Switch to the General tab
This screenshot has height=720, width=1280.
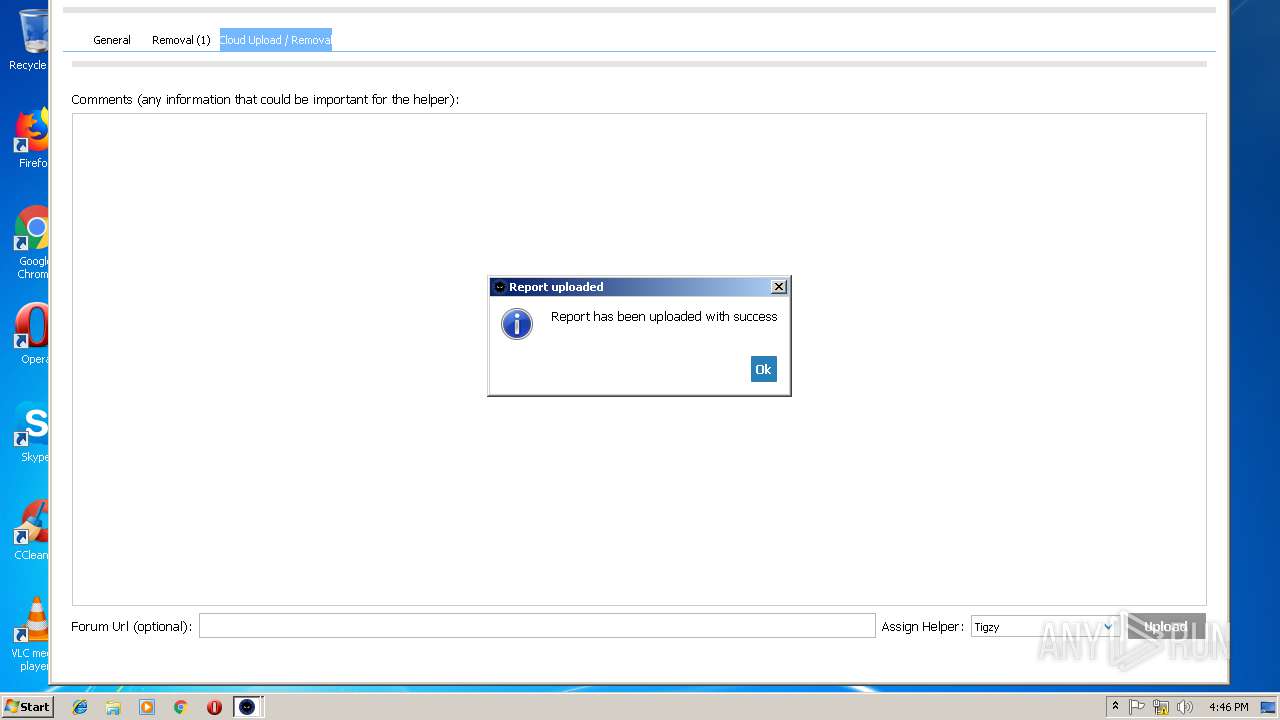[x=112, y=40]
